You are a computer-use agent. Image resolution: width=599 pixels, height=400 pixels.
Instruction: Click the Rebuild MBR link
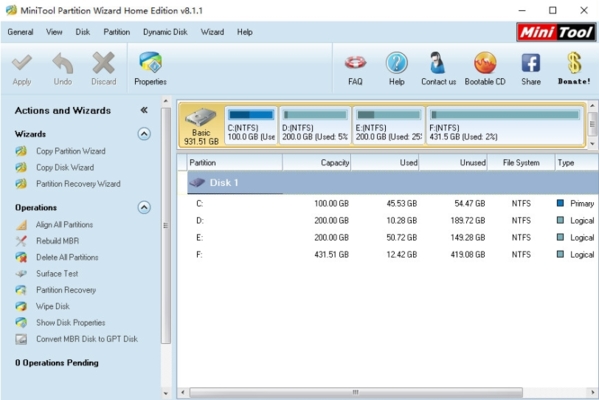click(x=58, y=241)
